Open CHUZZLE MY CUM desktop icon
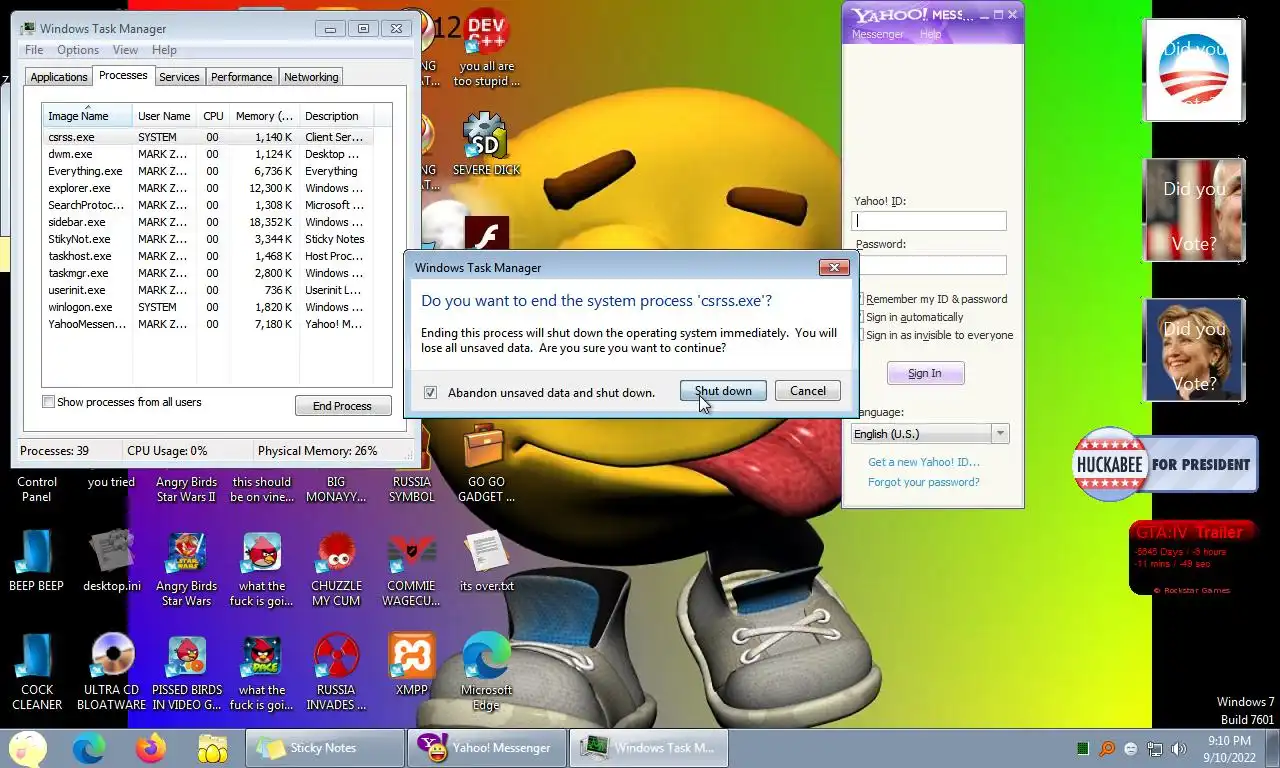 pos(336,568)
